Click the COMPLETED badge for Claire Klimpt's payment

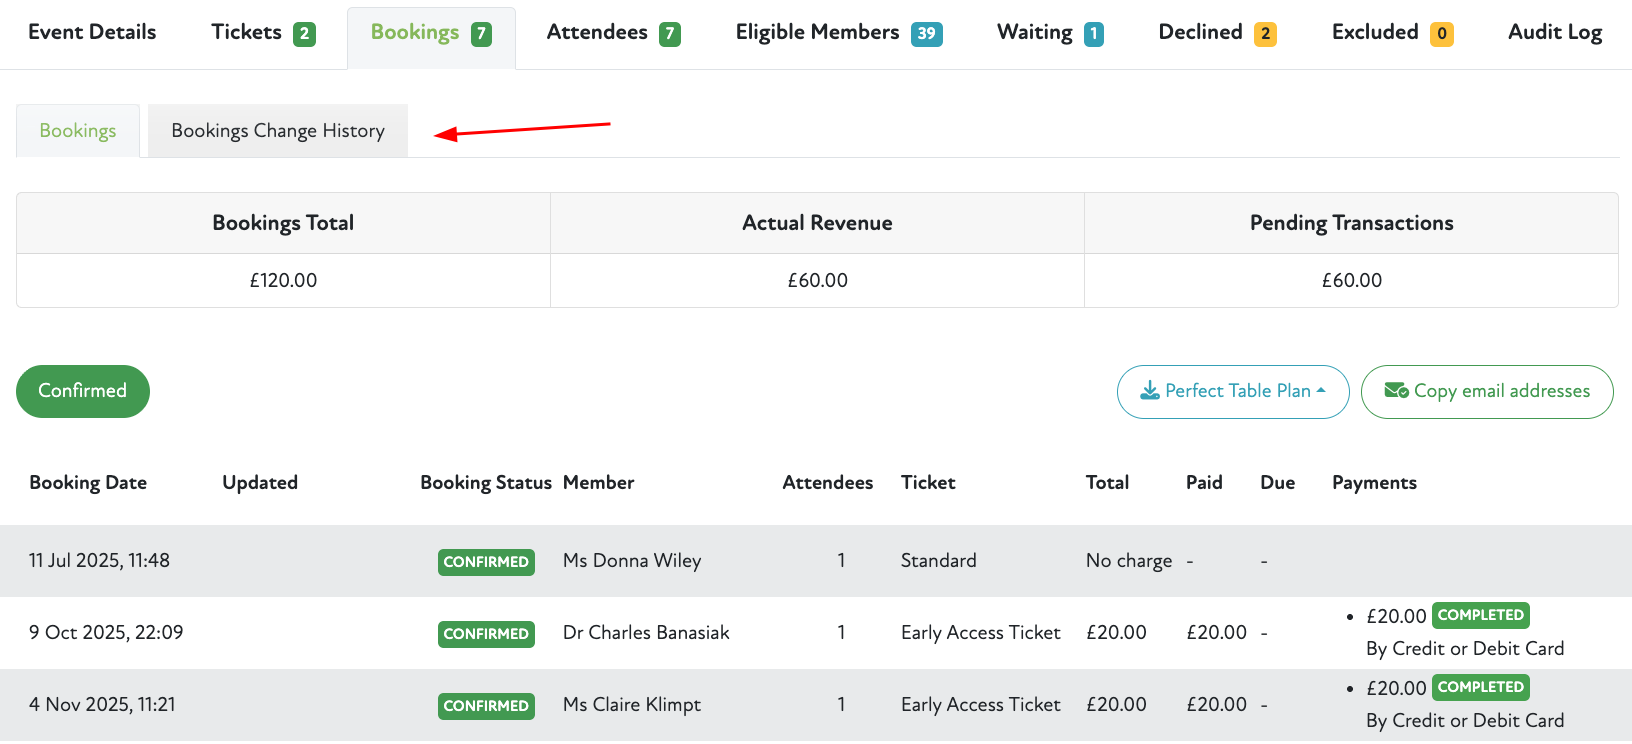click(x=1480, y=687)
